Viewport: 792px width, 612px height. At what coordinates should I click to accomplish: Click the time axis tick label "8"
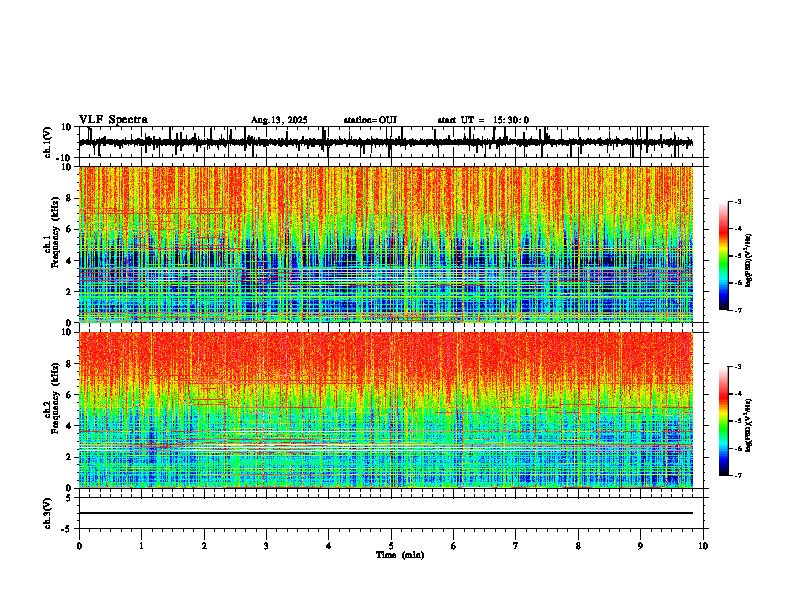pos(578,546)
